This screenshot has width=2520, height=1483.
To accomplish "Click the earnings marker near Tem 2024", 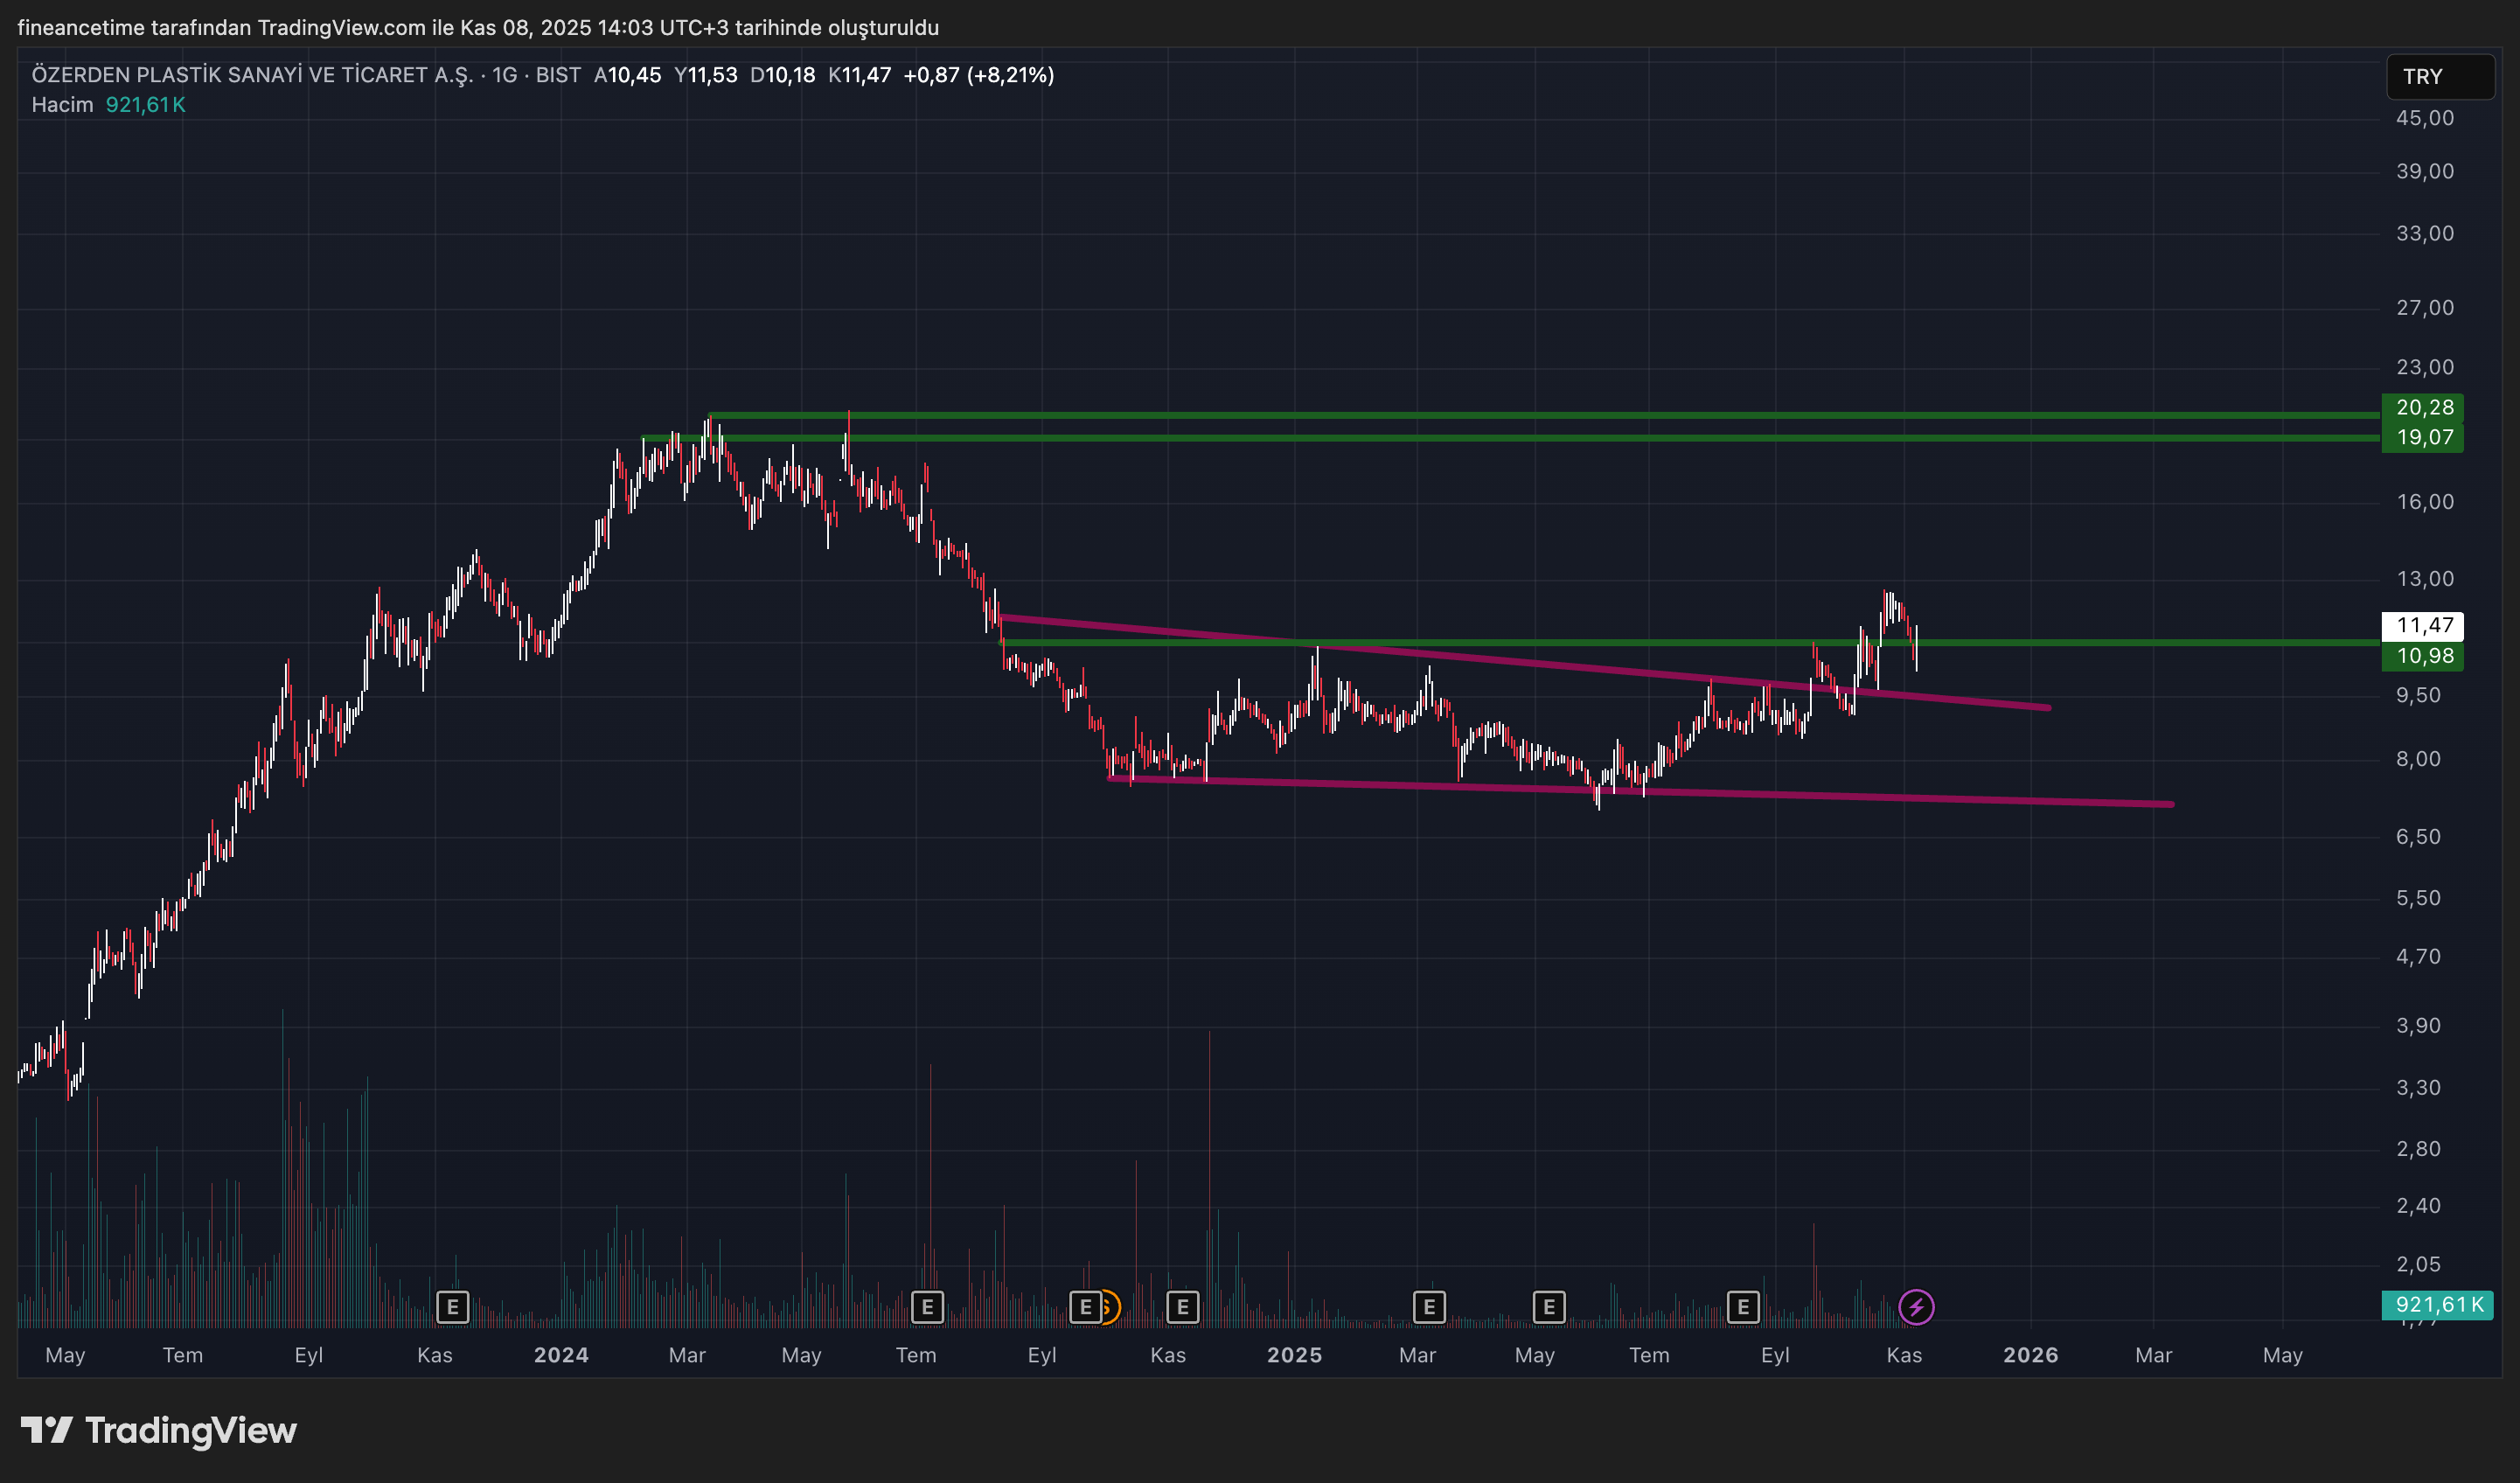I will pyautogui.click(x=927, y=1306).
